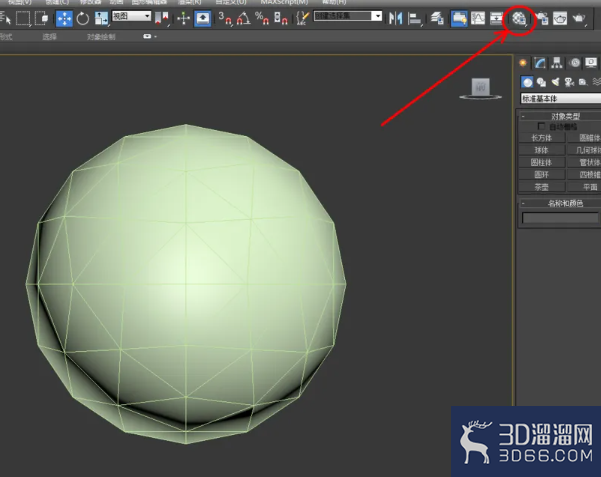Screen dimensions: 601x477
Task: Select the Shapes category icon
Action: point(541,82)
